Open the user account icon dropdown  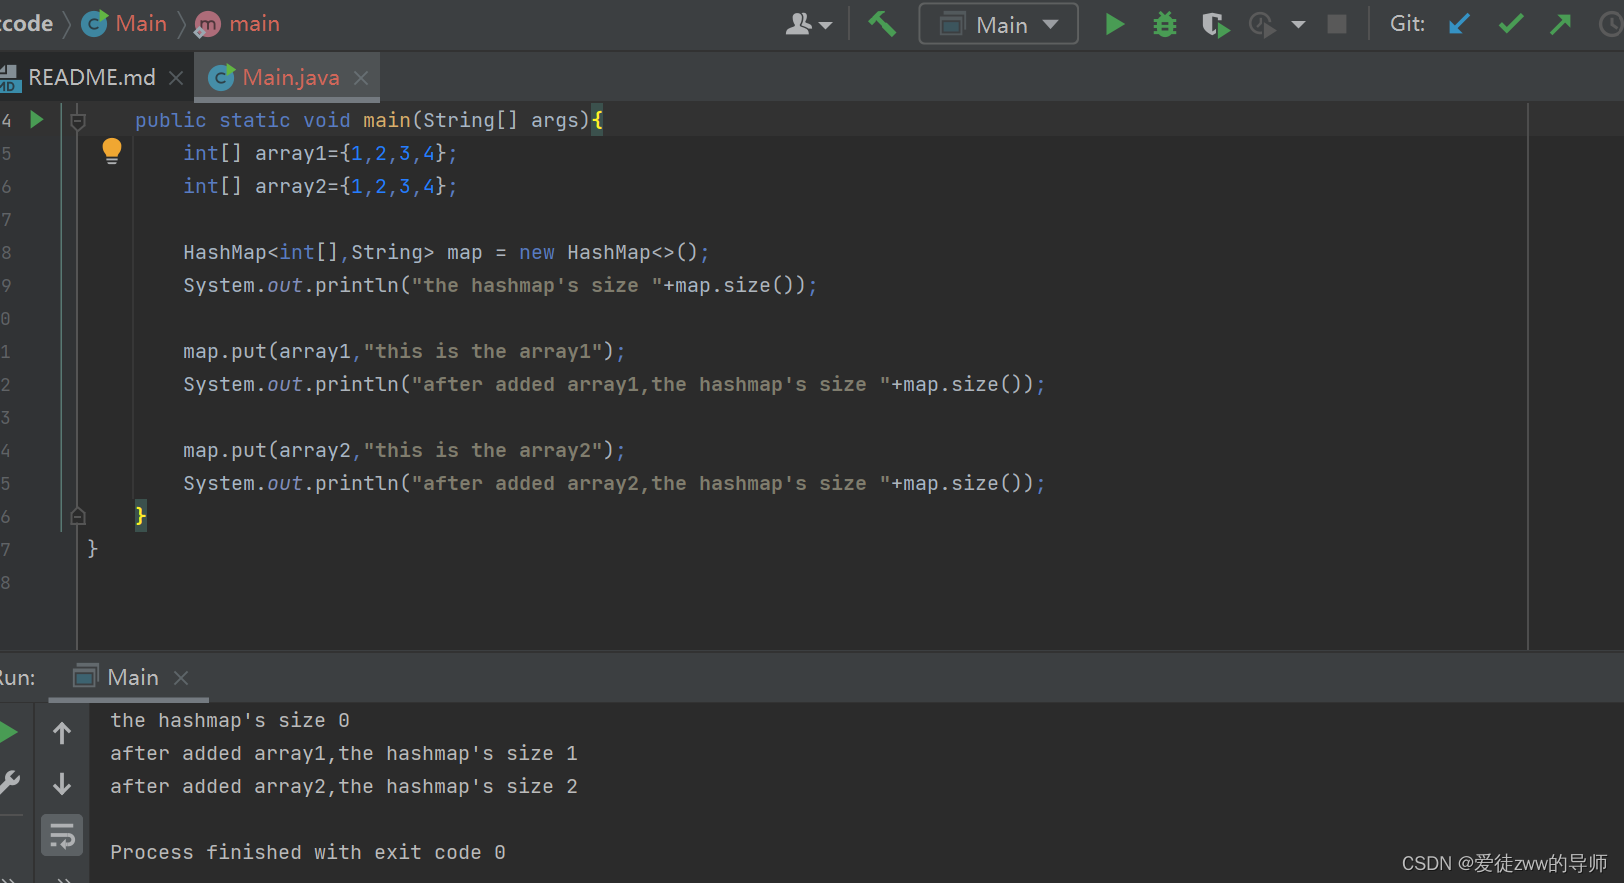coord(809,24)
